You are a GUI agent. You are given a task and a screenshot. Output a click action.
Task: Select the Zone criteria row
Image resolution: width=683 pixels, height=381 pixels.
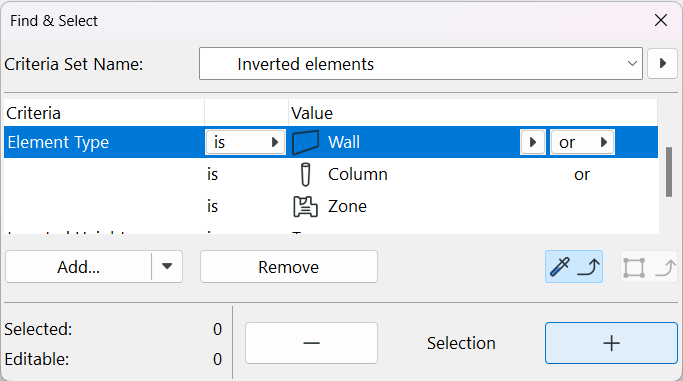(331, 206)
